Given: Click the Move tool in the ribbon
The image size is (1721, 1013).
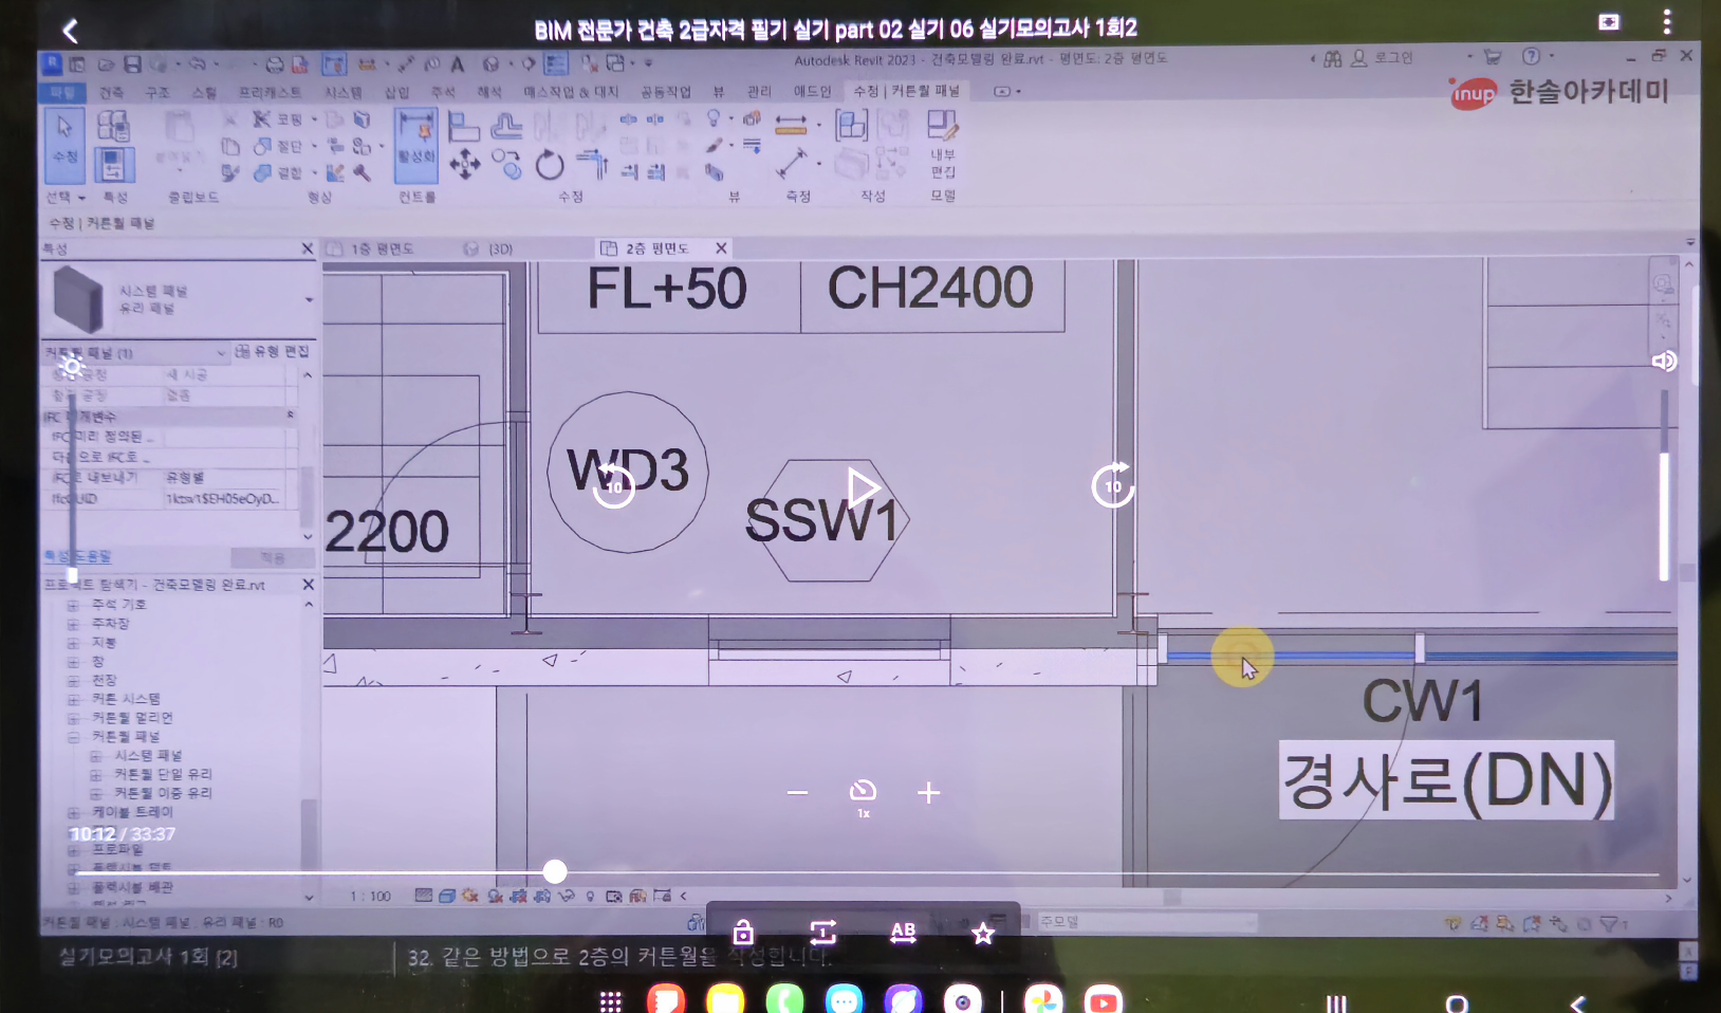Looking at the screenshot, I should [464, 165].
